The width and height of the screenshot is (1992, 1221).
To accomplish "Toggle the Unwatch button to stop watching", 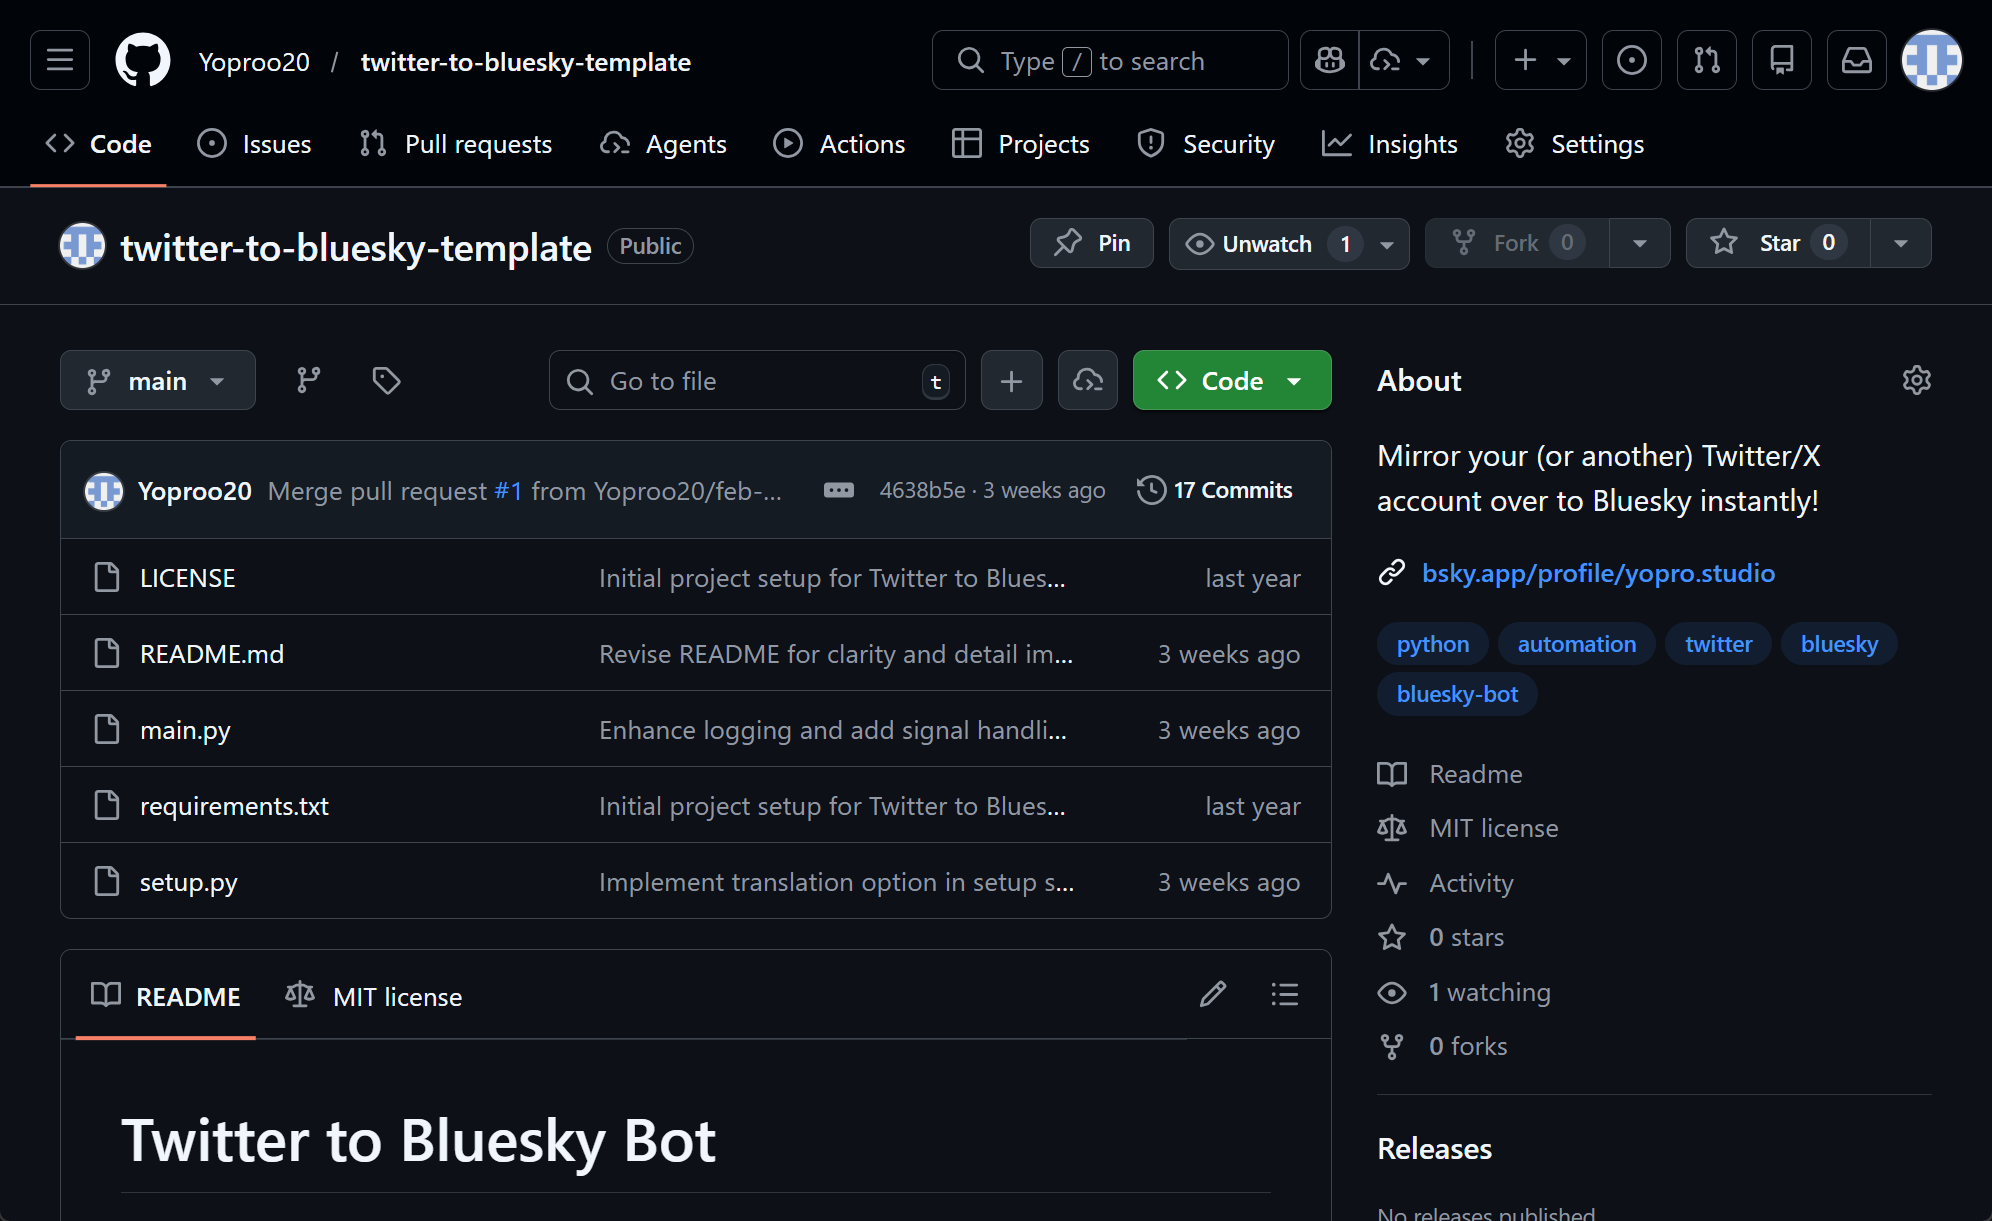I will [x=1267, y=243].
